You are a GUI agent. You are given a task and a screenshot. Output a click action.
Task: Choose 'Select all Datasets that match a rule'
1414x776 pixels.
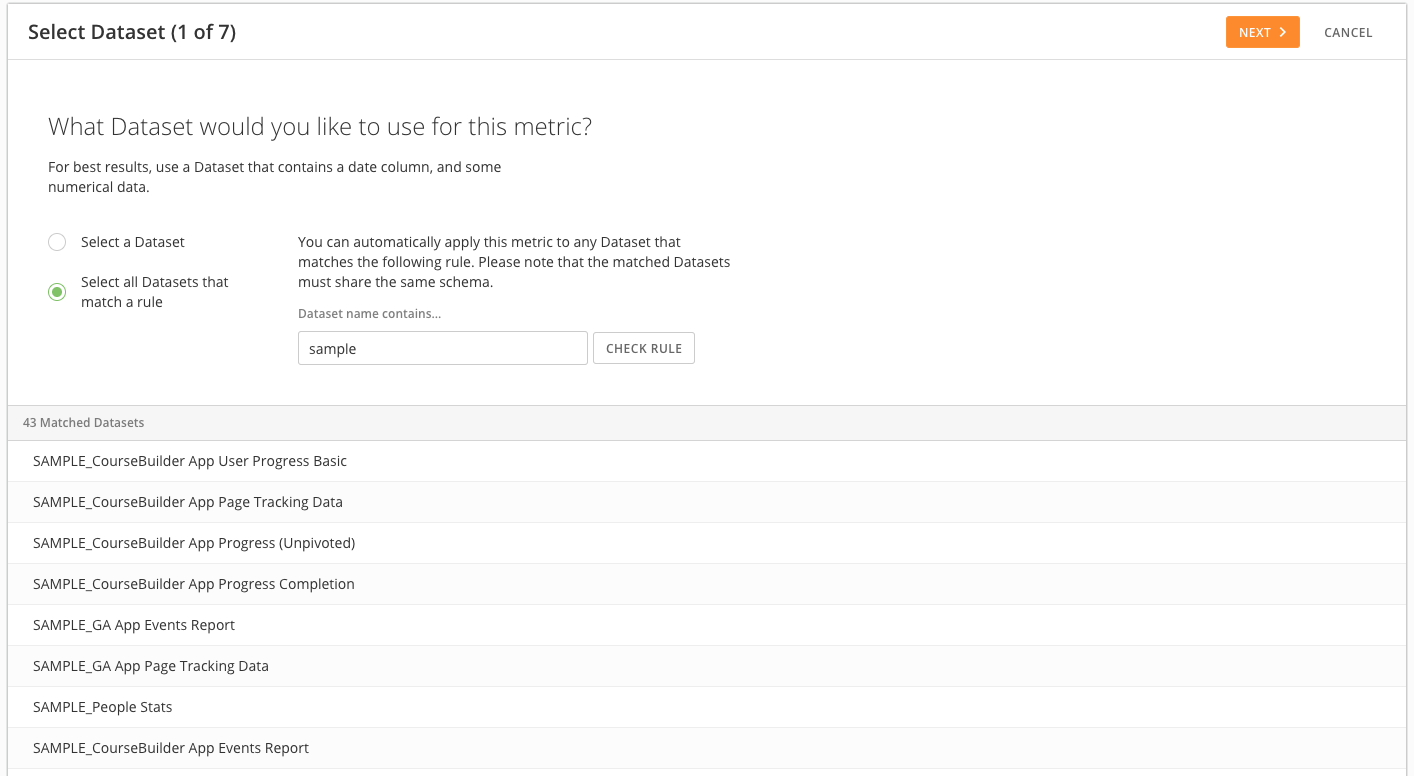(x=57, y=292)
